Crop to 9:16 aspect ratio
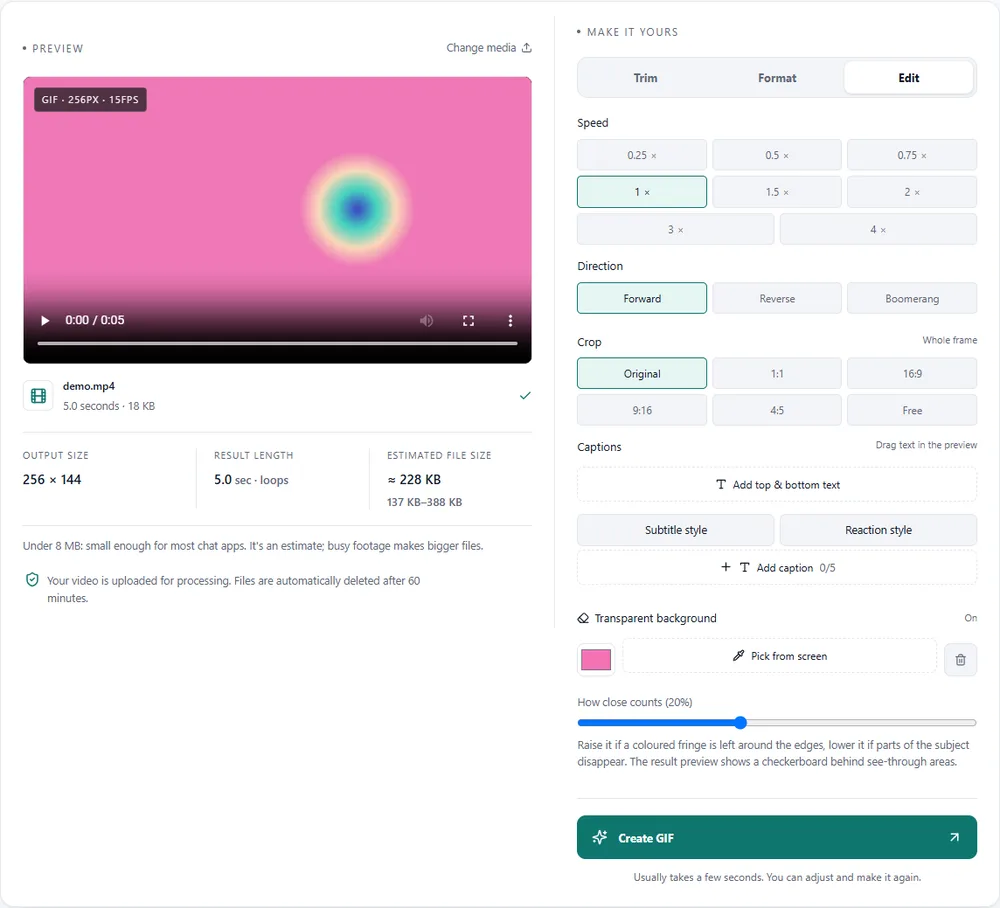 pyautogui.click(x=642, y=411)
